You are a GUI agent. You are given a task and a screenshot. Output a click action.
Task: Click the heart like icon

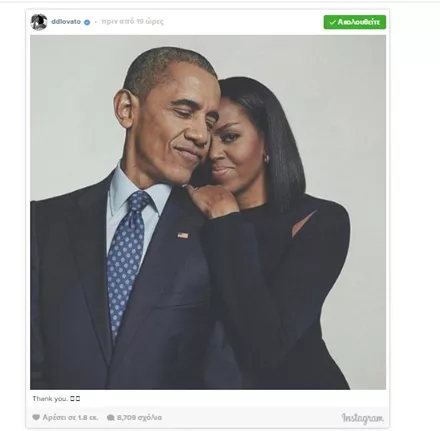coord(36,417)
